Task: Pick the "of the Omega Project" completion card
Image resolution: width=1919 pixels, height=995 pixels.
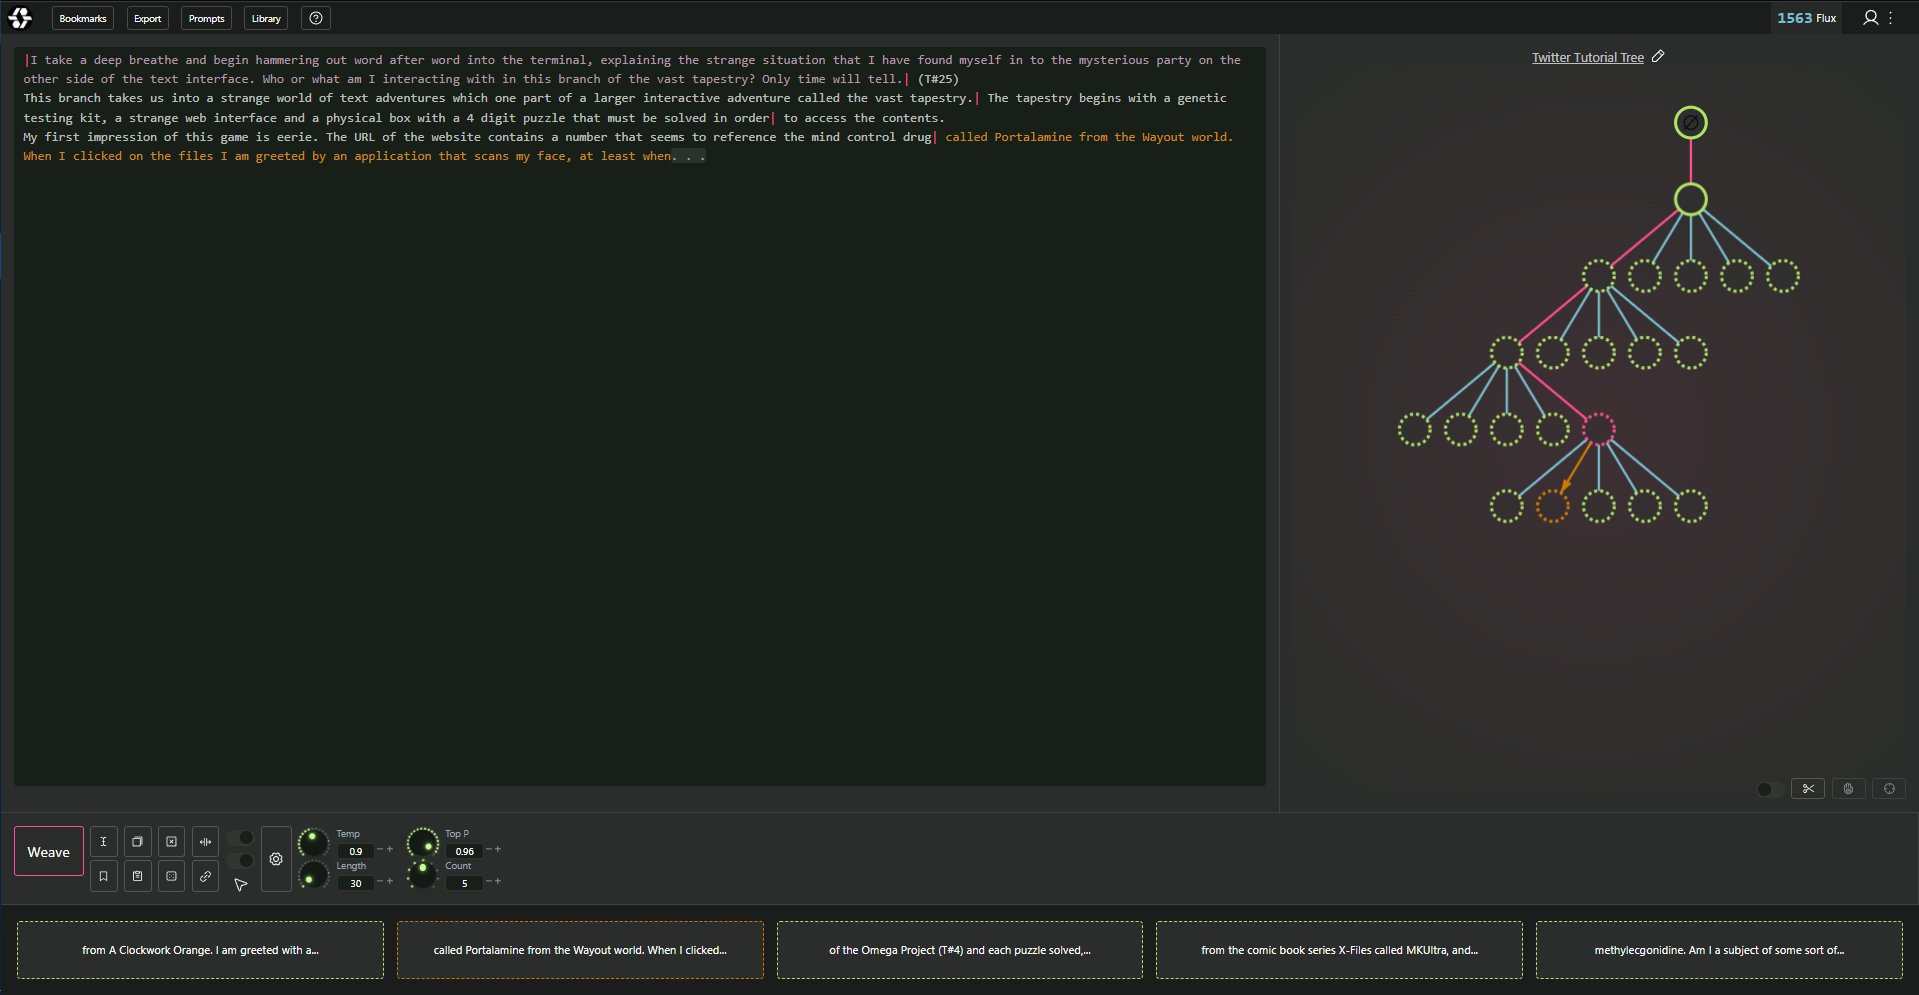Action: click(960, 950)
